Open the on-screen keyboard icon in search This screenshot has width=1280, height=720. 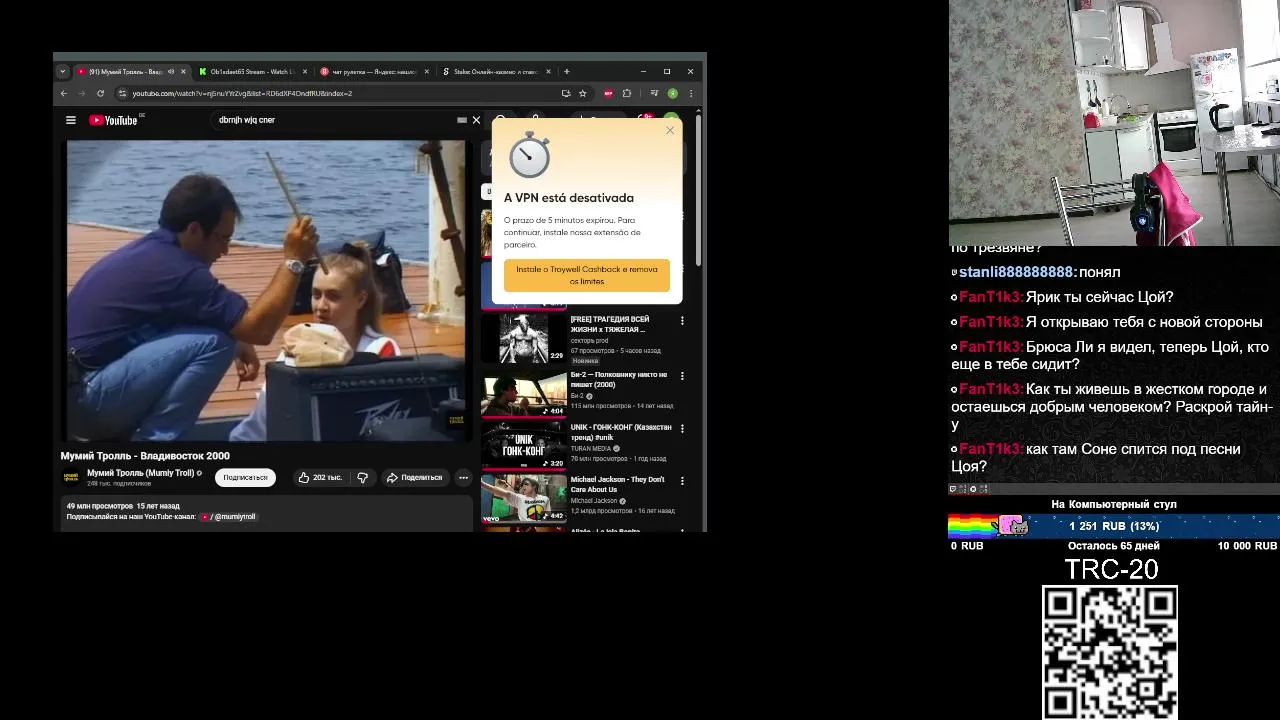click(x=462, y=120)
